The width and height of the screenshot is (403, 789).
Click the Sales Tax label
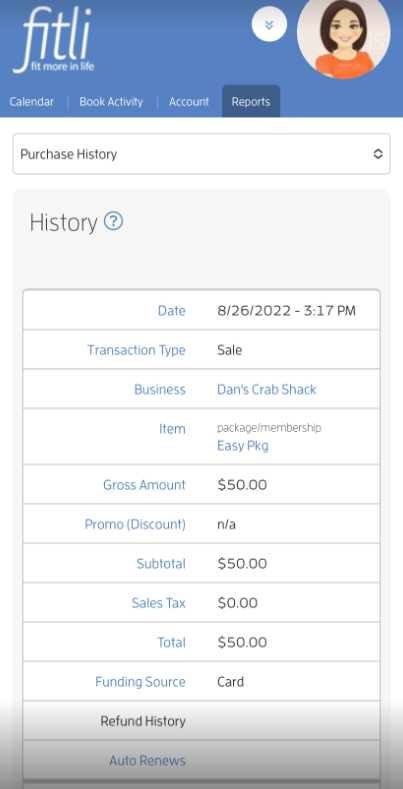158,603
